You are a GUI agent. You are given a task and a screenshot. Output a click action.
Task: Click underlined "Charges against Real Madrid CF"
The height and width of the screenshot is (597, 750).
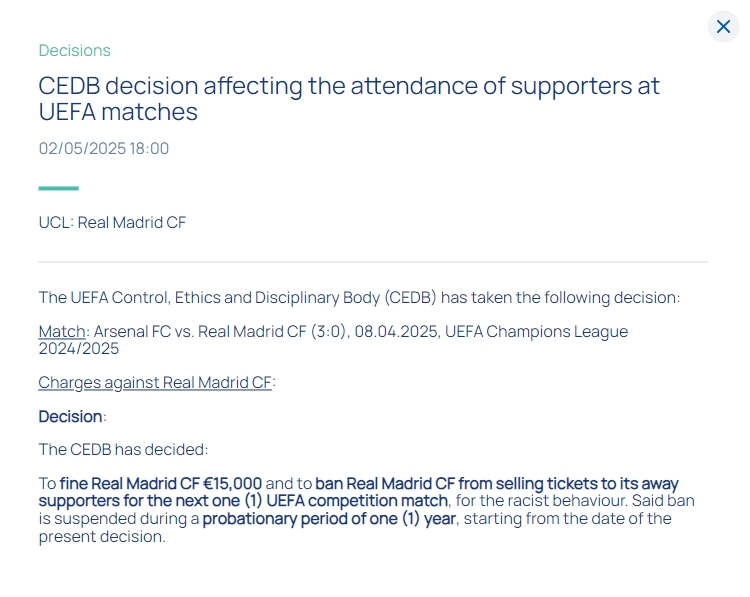coord(155,382)
